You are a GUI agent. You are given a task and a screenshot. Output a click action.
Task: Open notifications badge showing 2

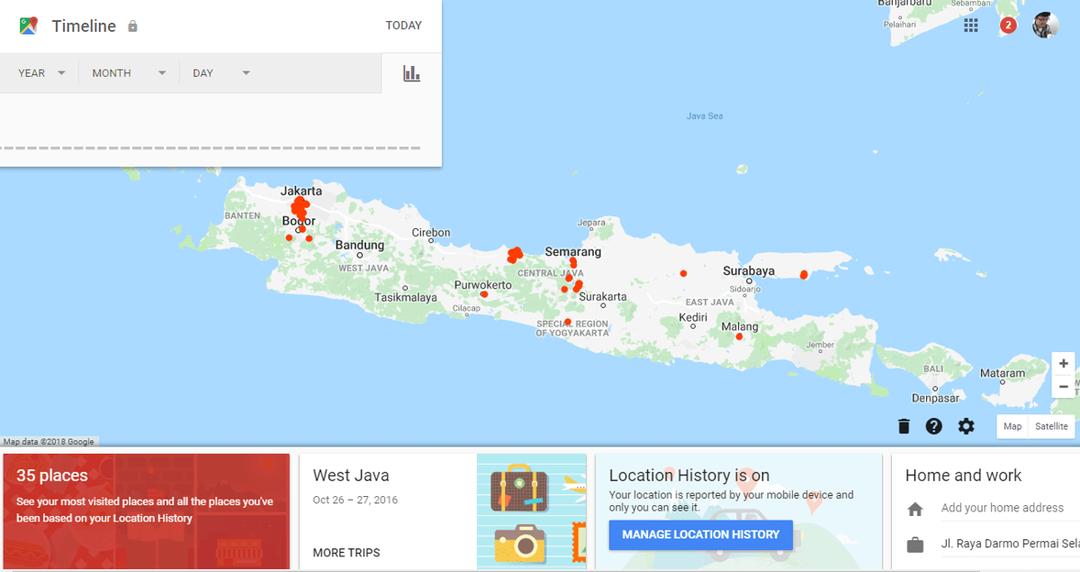(x=1008, y=25)
